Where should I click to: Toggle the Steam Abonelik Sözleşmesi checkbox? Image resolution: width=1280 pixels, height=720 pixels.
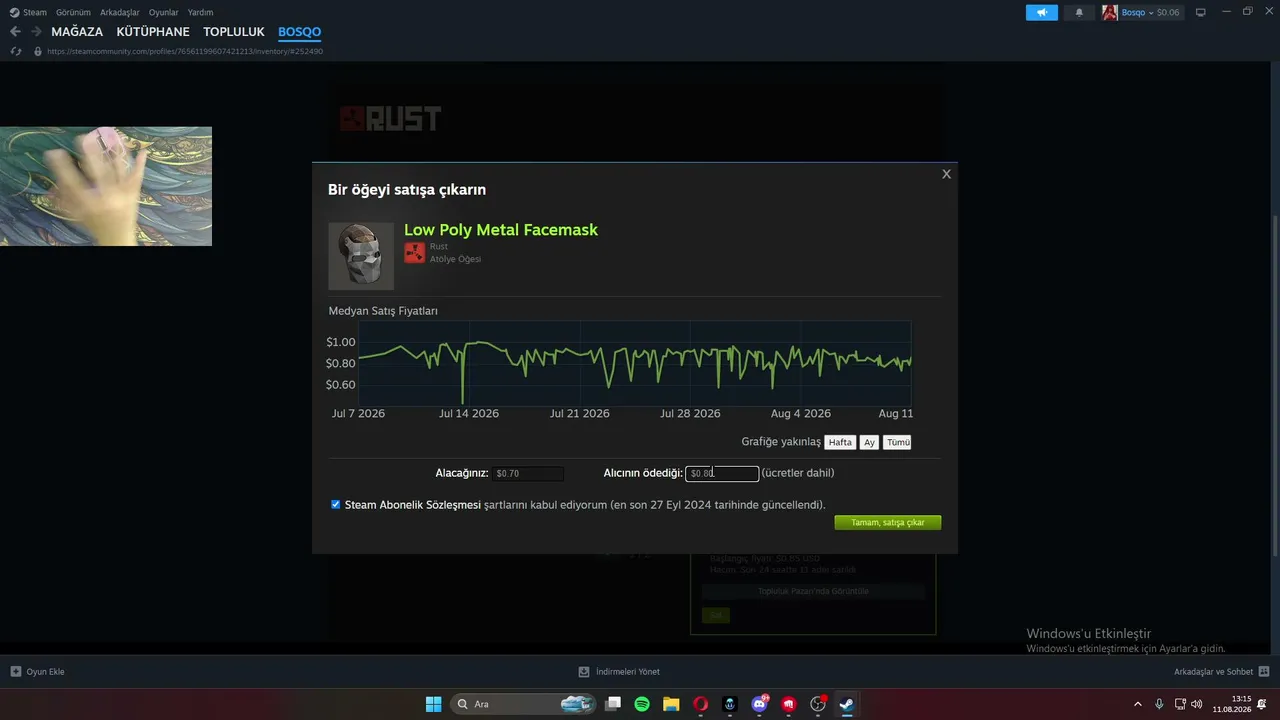(336, 504)
